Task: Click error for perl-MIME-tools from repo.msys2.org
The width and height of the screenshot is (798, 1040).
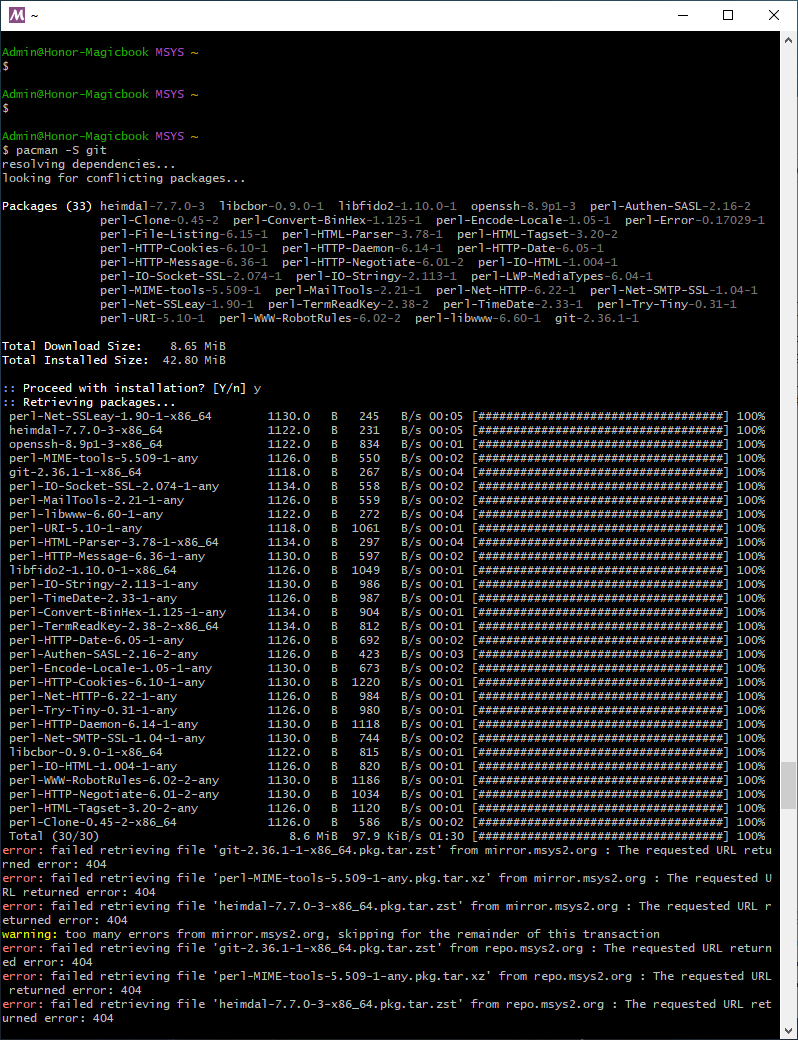Action: point(387,983)
